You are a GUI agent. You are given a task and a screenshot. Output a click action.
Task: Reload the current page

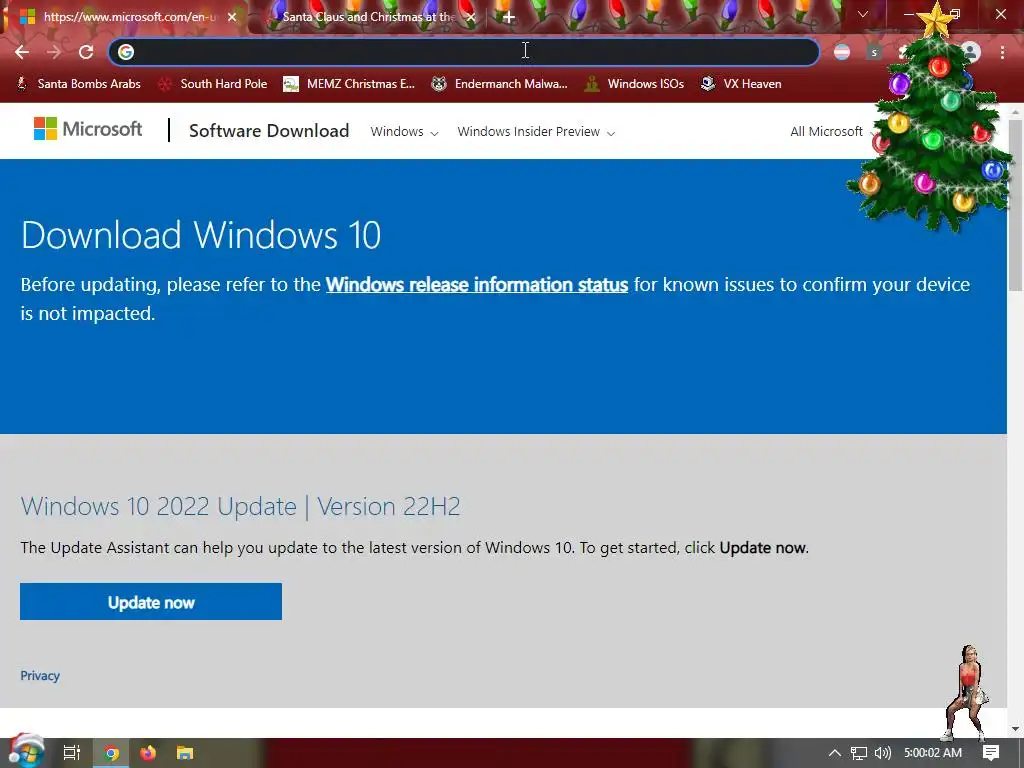(x=86, y=52)
